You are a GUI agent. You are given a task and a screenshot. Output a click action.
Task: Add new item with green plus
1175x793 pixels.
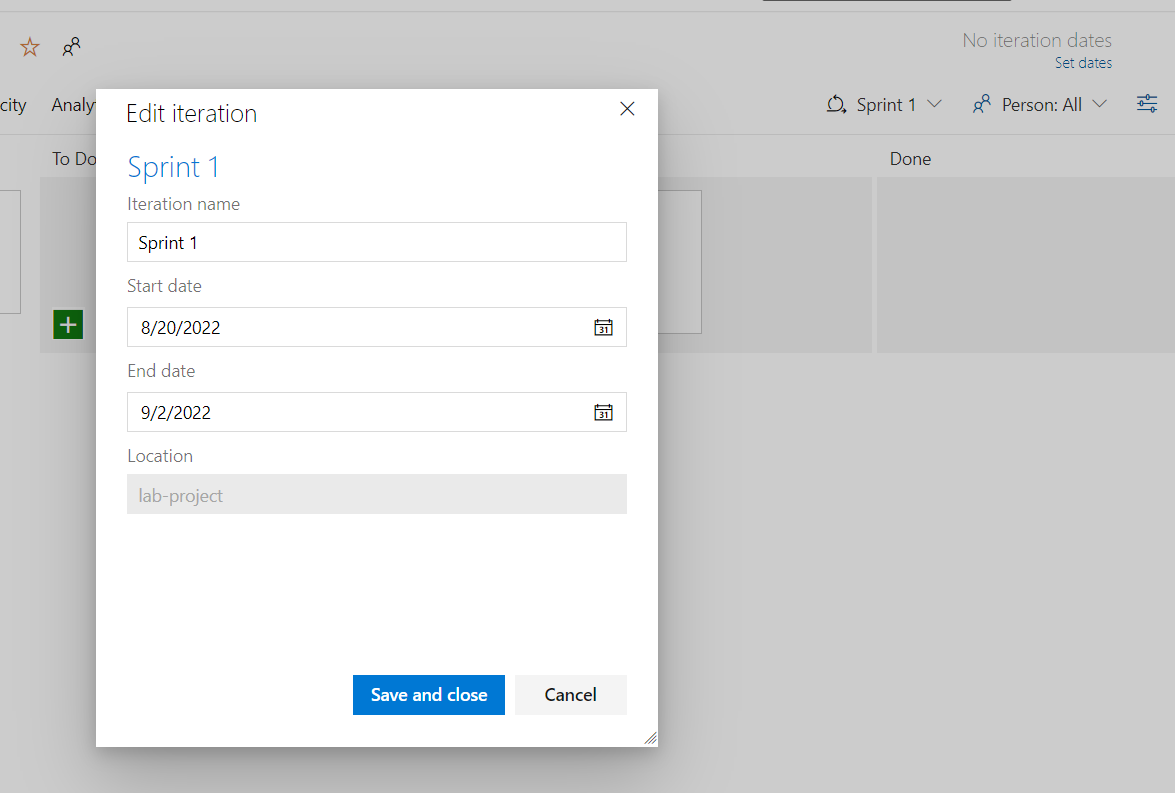pos(68,325)
